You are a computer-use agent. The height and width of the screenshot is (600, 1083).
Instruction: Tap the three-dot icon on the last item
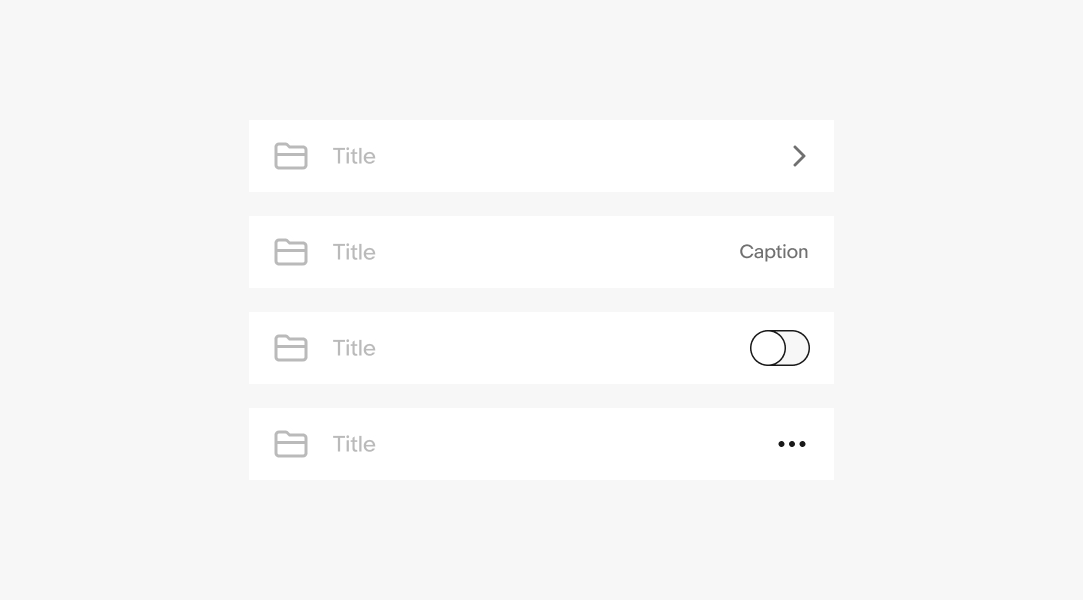(x=791, y=444)
